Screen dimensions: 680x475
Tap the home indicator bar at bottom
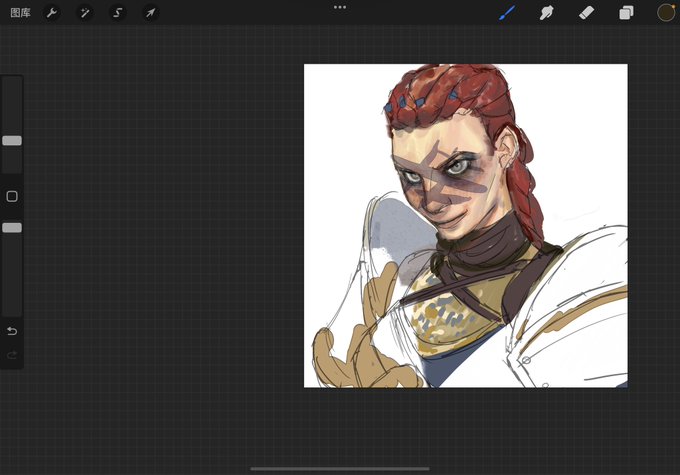click(x=340, y=468)
